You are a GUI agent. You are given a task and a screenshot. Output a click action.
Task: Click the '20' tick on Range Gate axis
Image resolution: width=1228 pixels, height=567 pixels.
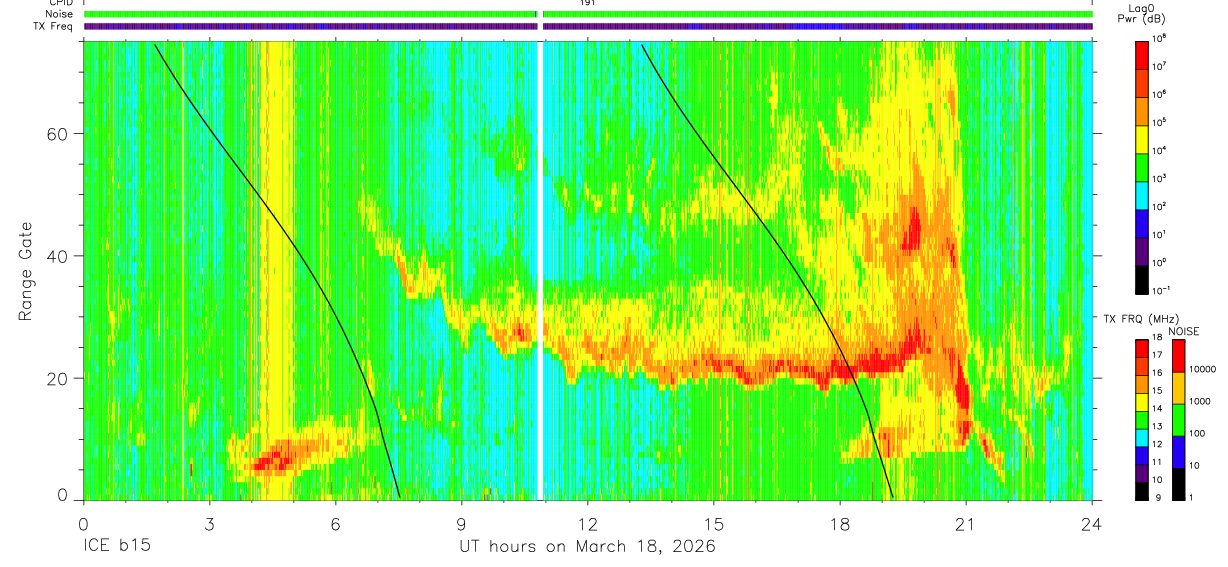click(x=57, y=378)
